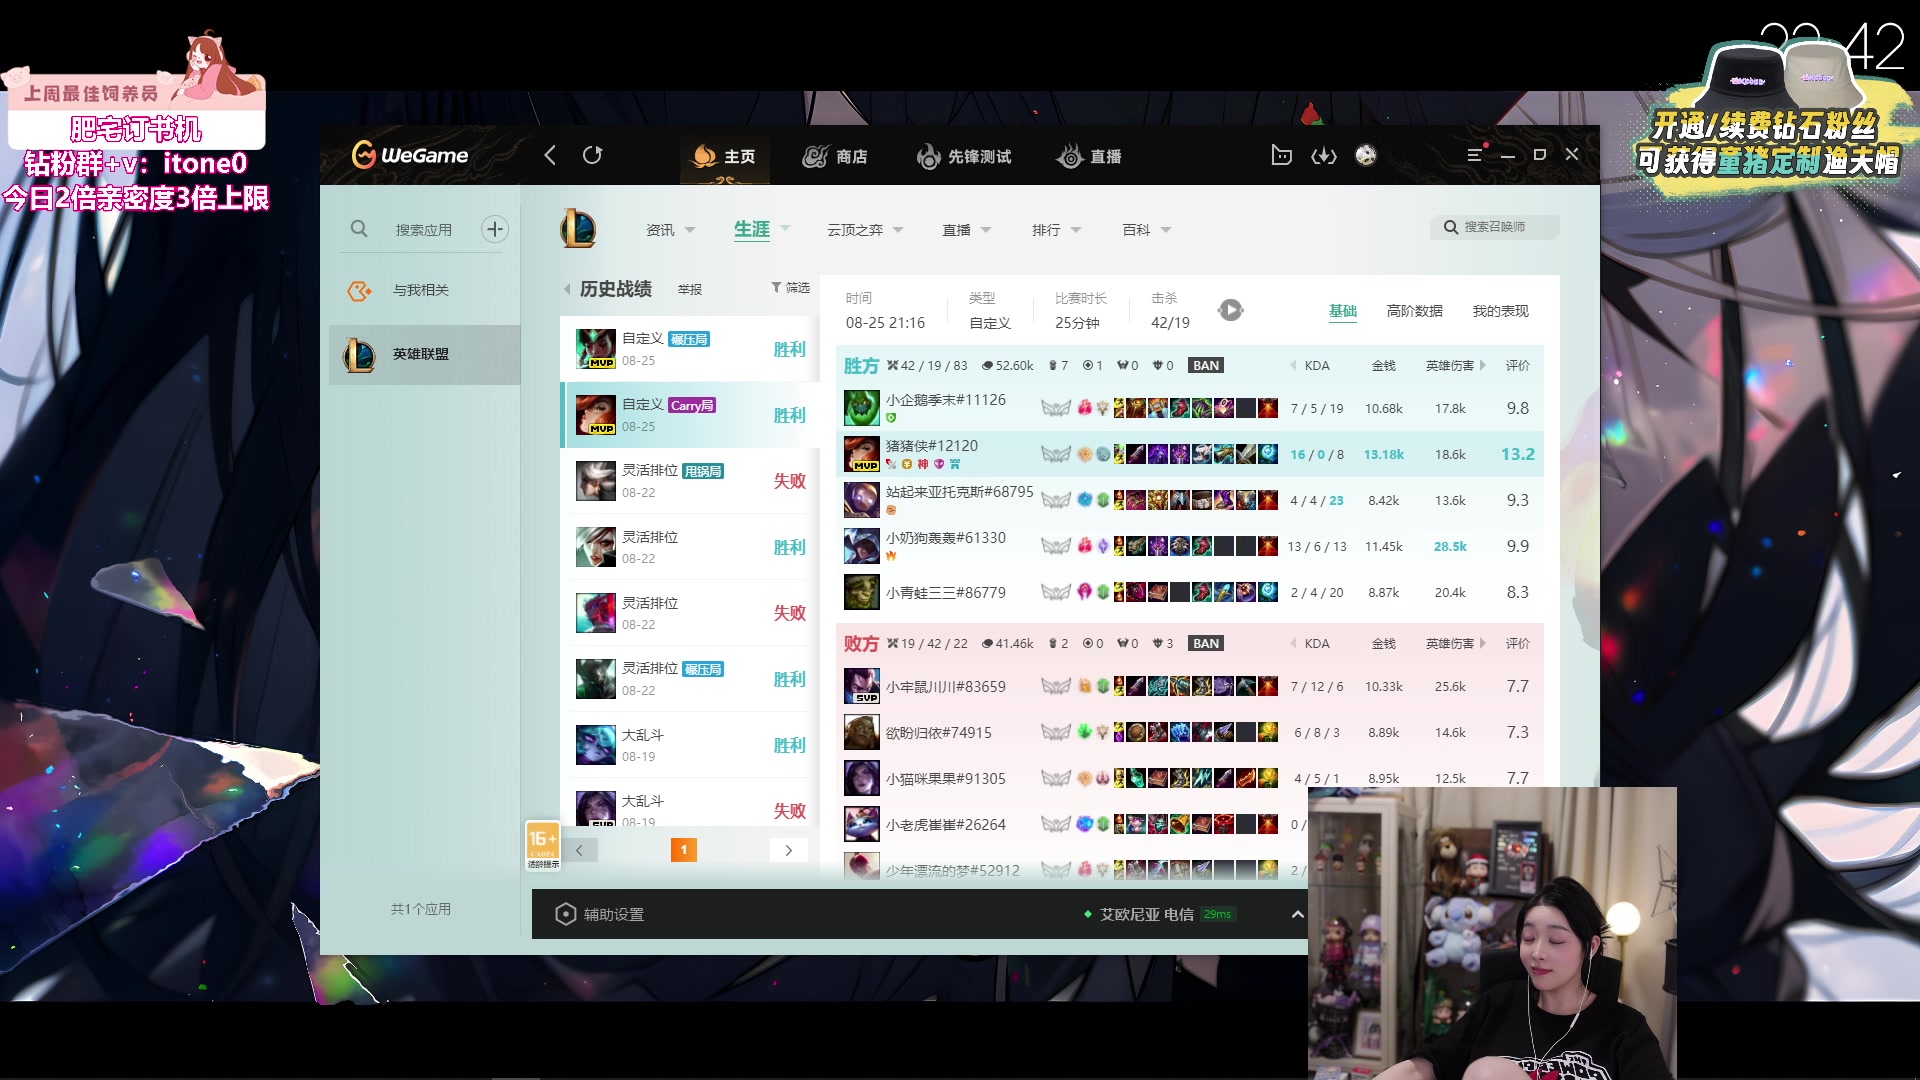The width and height of the screenshot is (1920, 1080).
Task: Click the League of Legends logo
Action: [x=578, y=229]
